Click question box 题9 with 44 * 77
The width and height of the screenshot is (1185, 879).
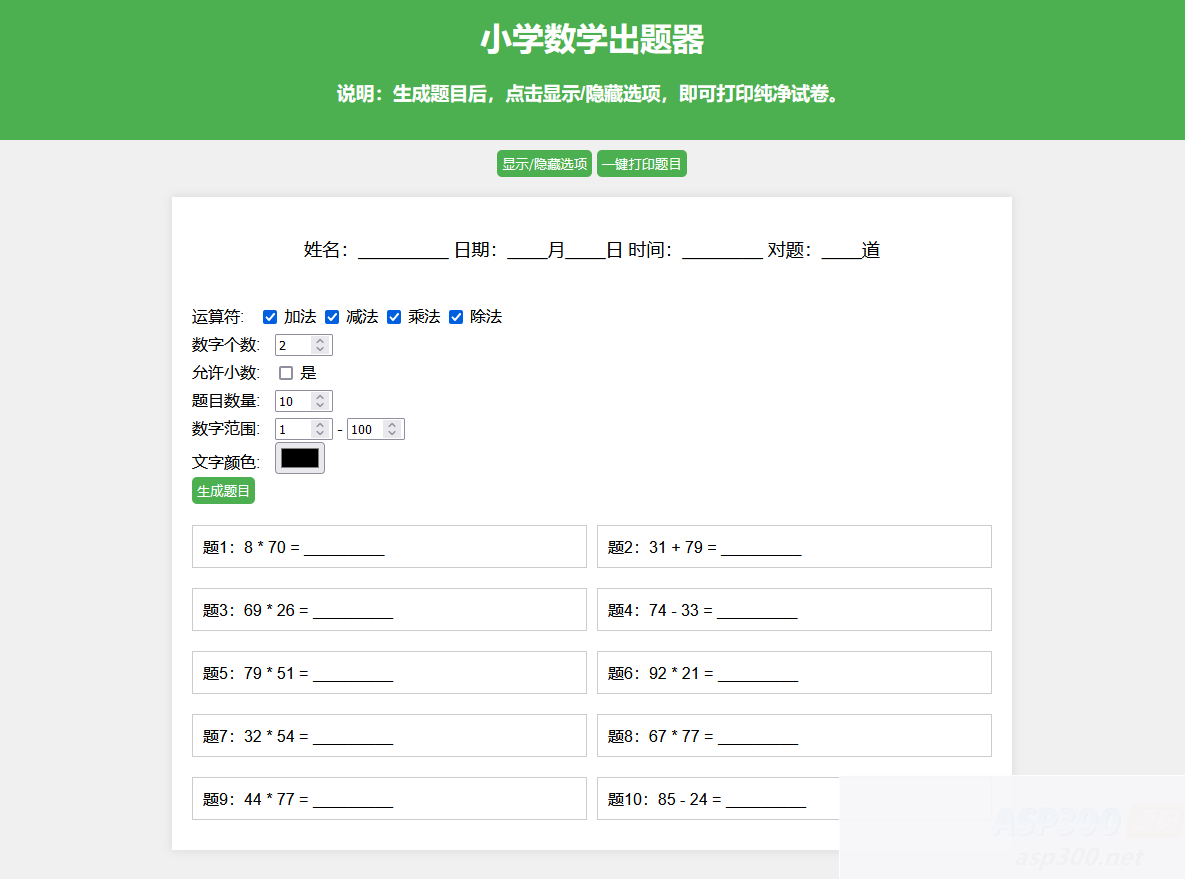point(389,799)
